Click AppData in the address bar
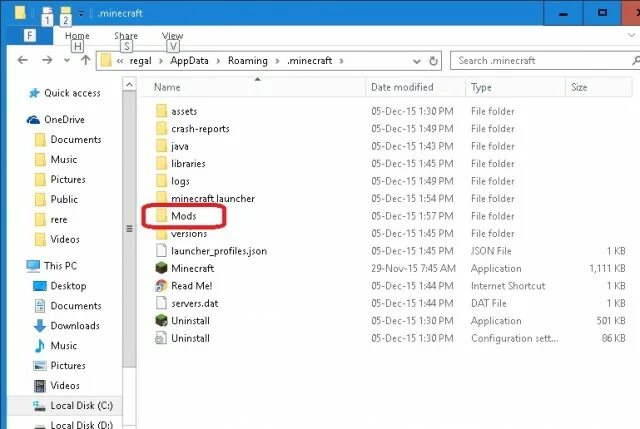The height and width of the screenshot is (429, 640). click(189, 61)
